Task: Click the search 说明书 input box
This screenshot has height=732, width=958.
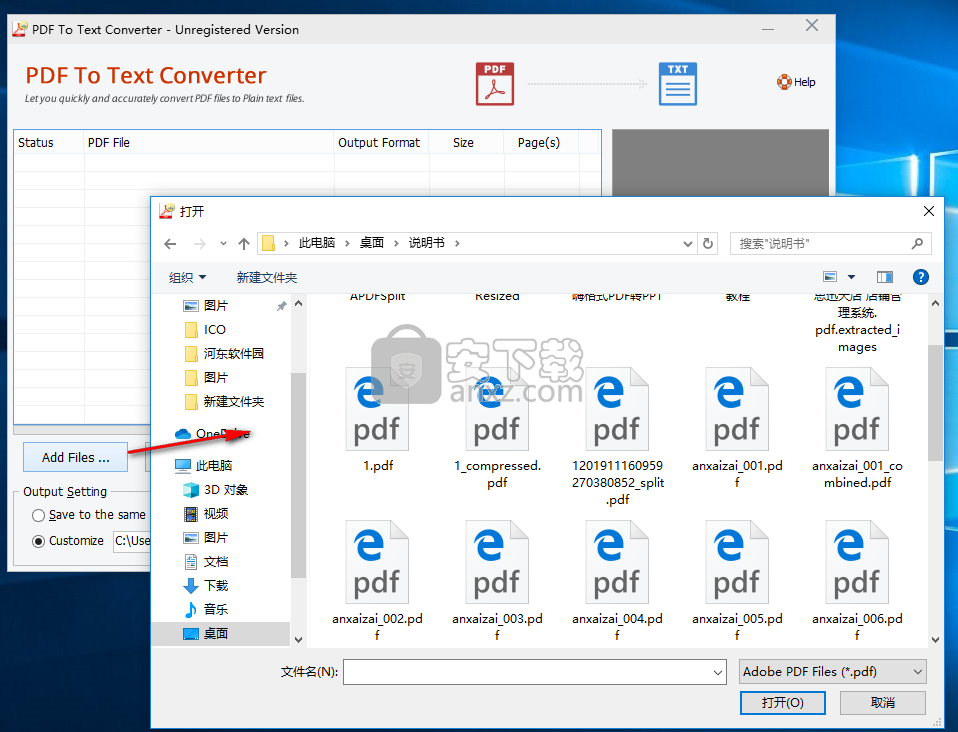Action: tap(822, 244)
